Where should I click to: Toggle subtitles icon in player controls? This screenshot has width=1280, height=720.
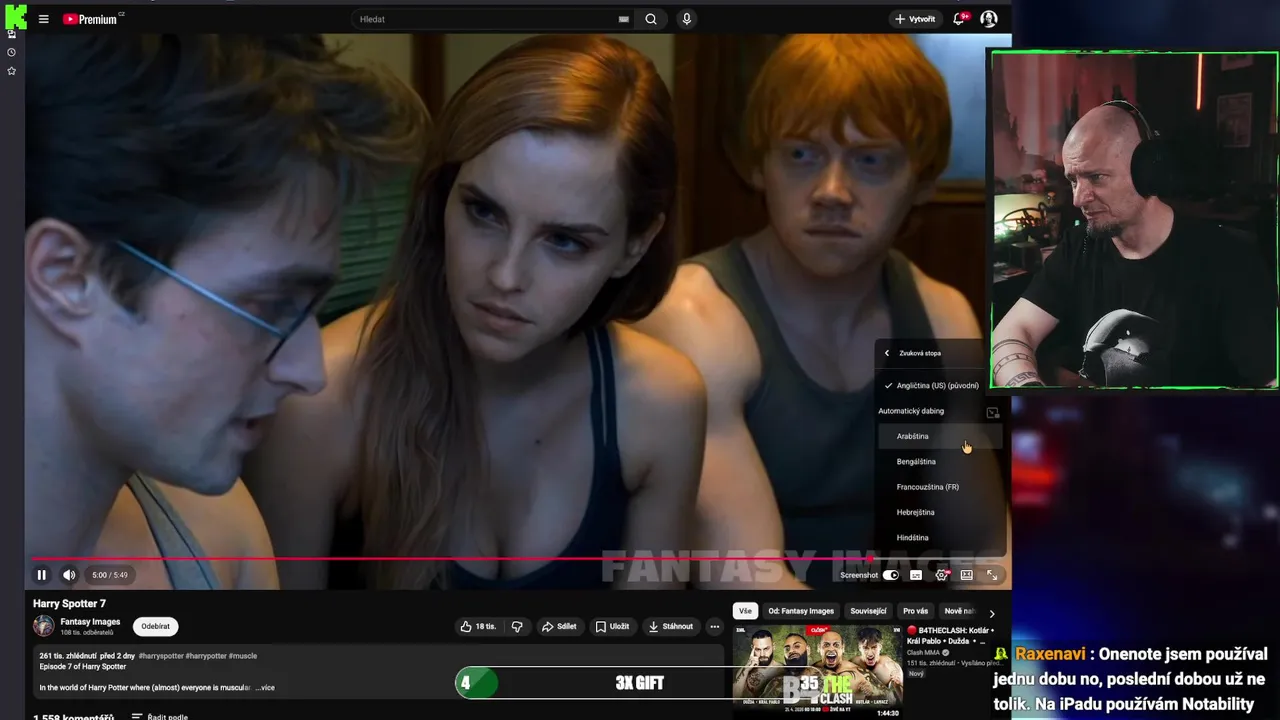coord(916,575)
